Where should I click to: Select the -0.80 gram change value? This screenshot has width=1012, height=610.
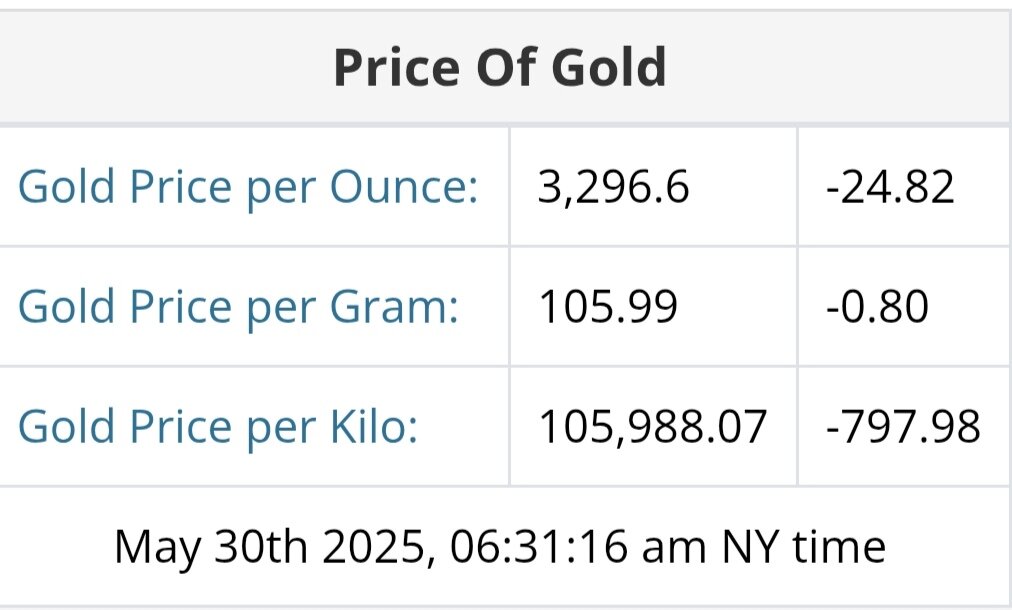[877, 307]
